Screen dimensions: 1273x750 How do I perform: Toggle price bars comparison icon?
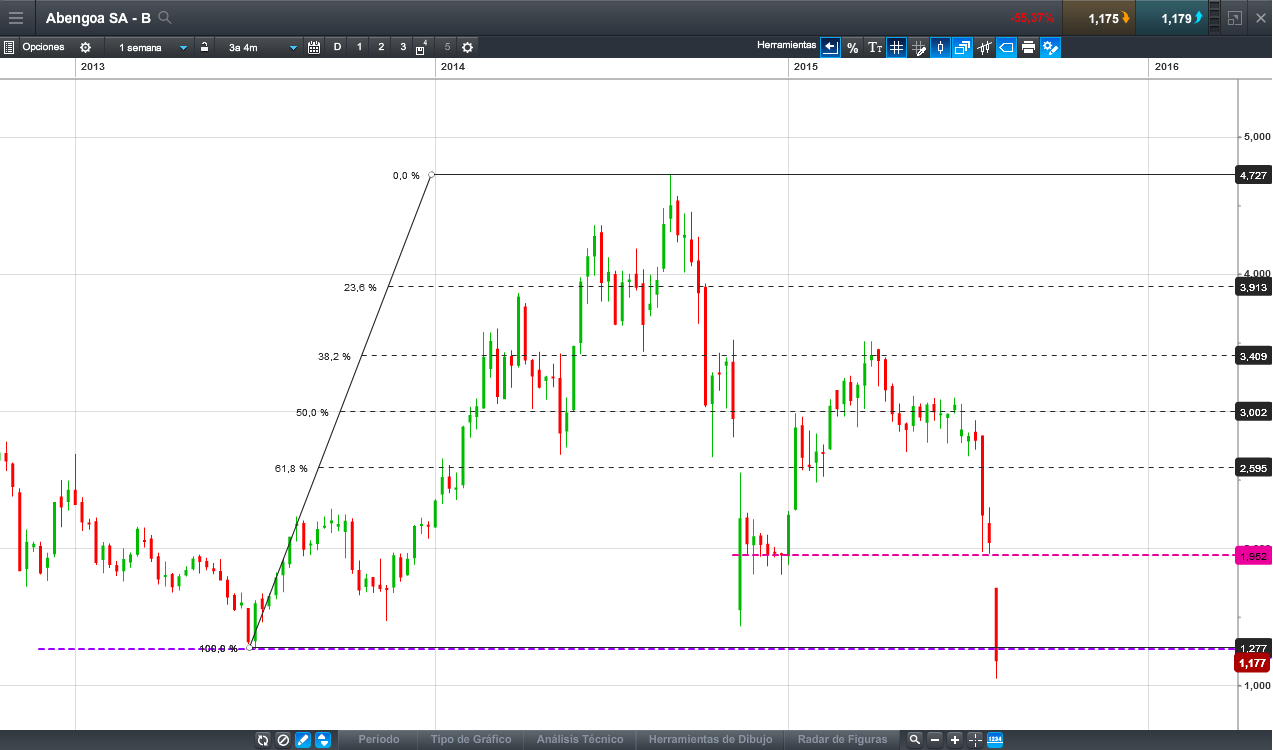click(984, 47)
